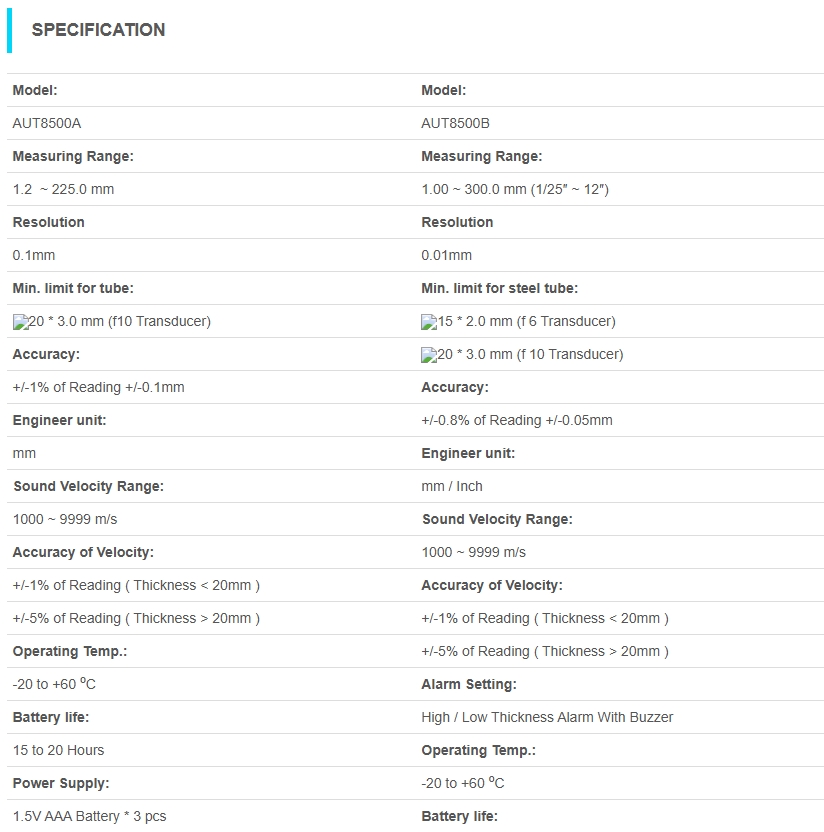Click the Power Supply label
Viewport: 824px width, 832px height.
pos(61,783)
